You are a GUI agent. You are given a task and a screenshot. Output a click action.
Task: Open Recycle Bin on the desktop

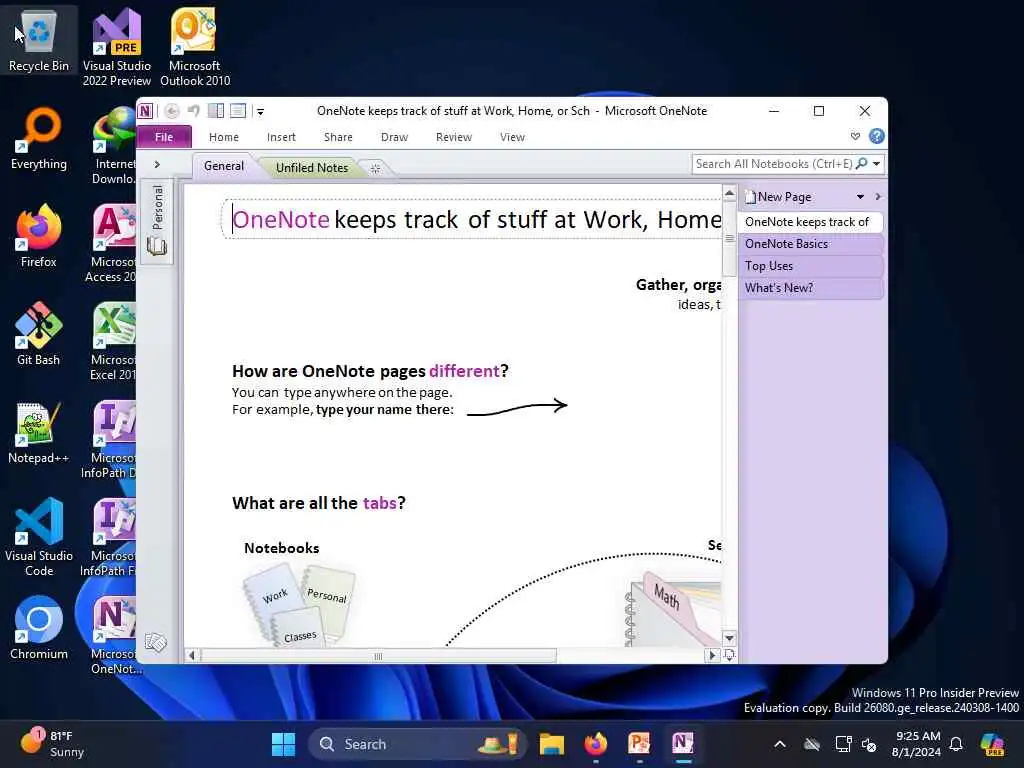click(x=39, y=40)
